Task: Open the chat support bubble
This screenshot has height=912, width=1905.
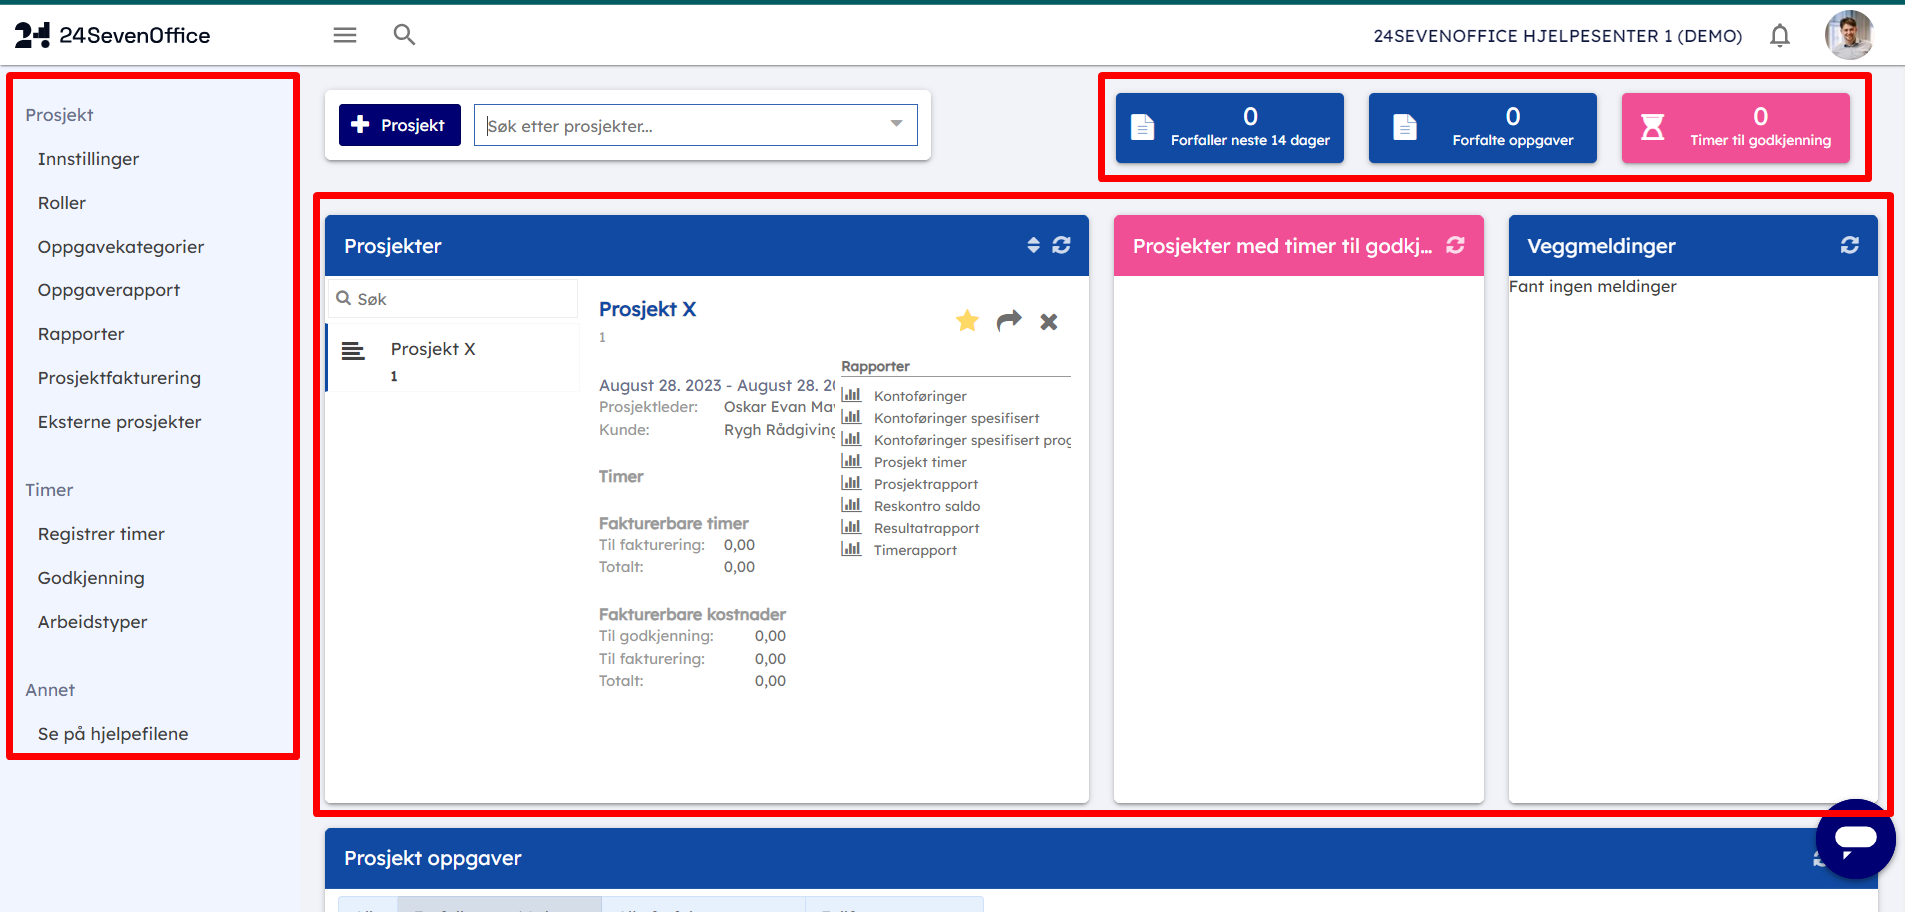Action: click(1855, 838)
